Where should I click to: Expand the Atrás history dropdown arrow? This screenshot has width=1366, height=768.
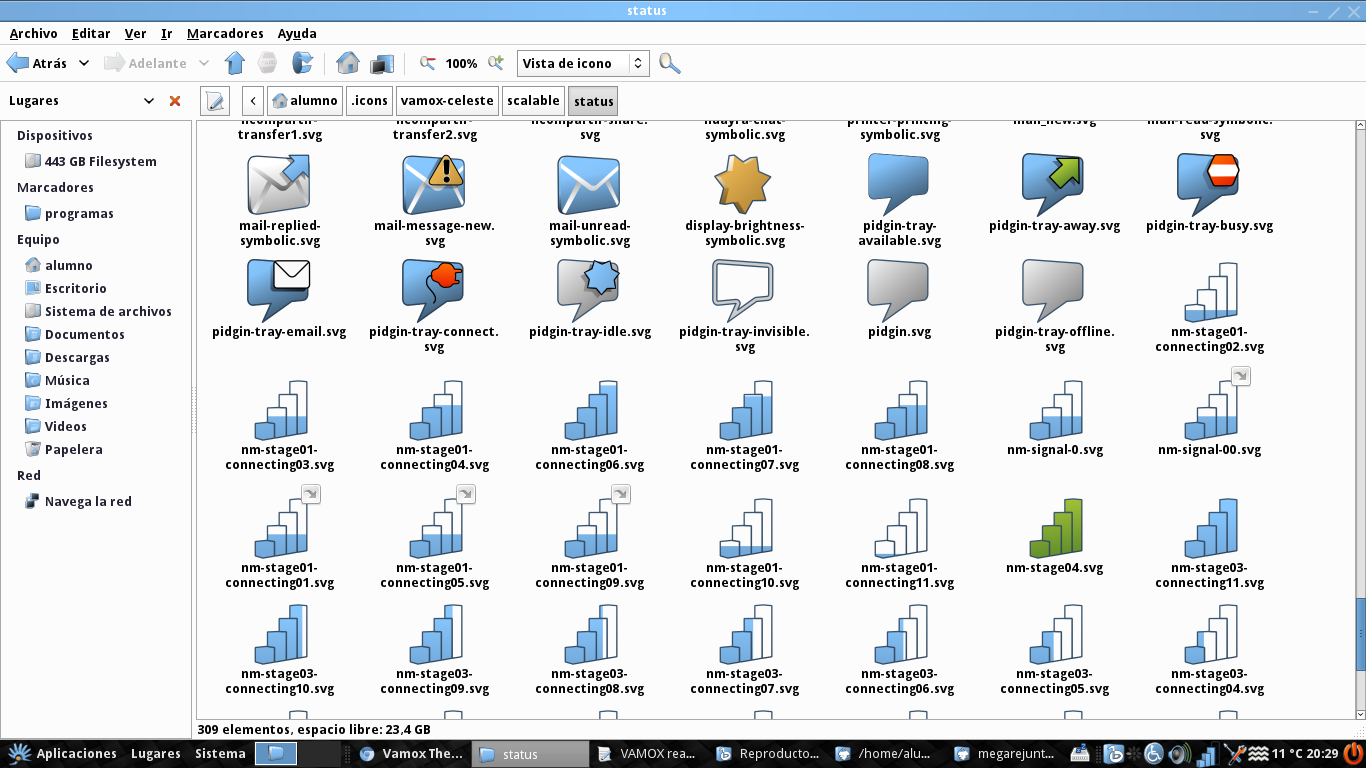point(82,62)
